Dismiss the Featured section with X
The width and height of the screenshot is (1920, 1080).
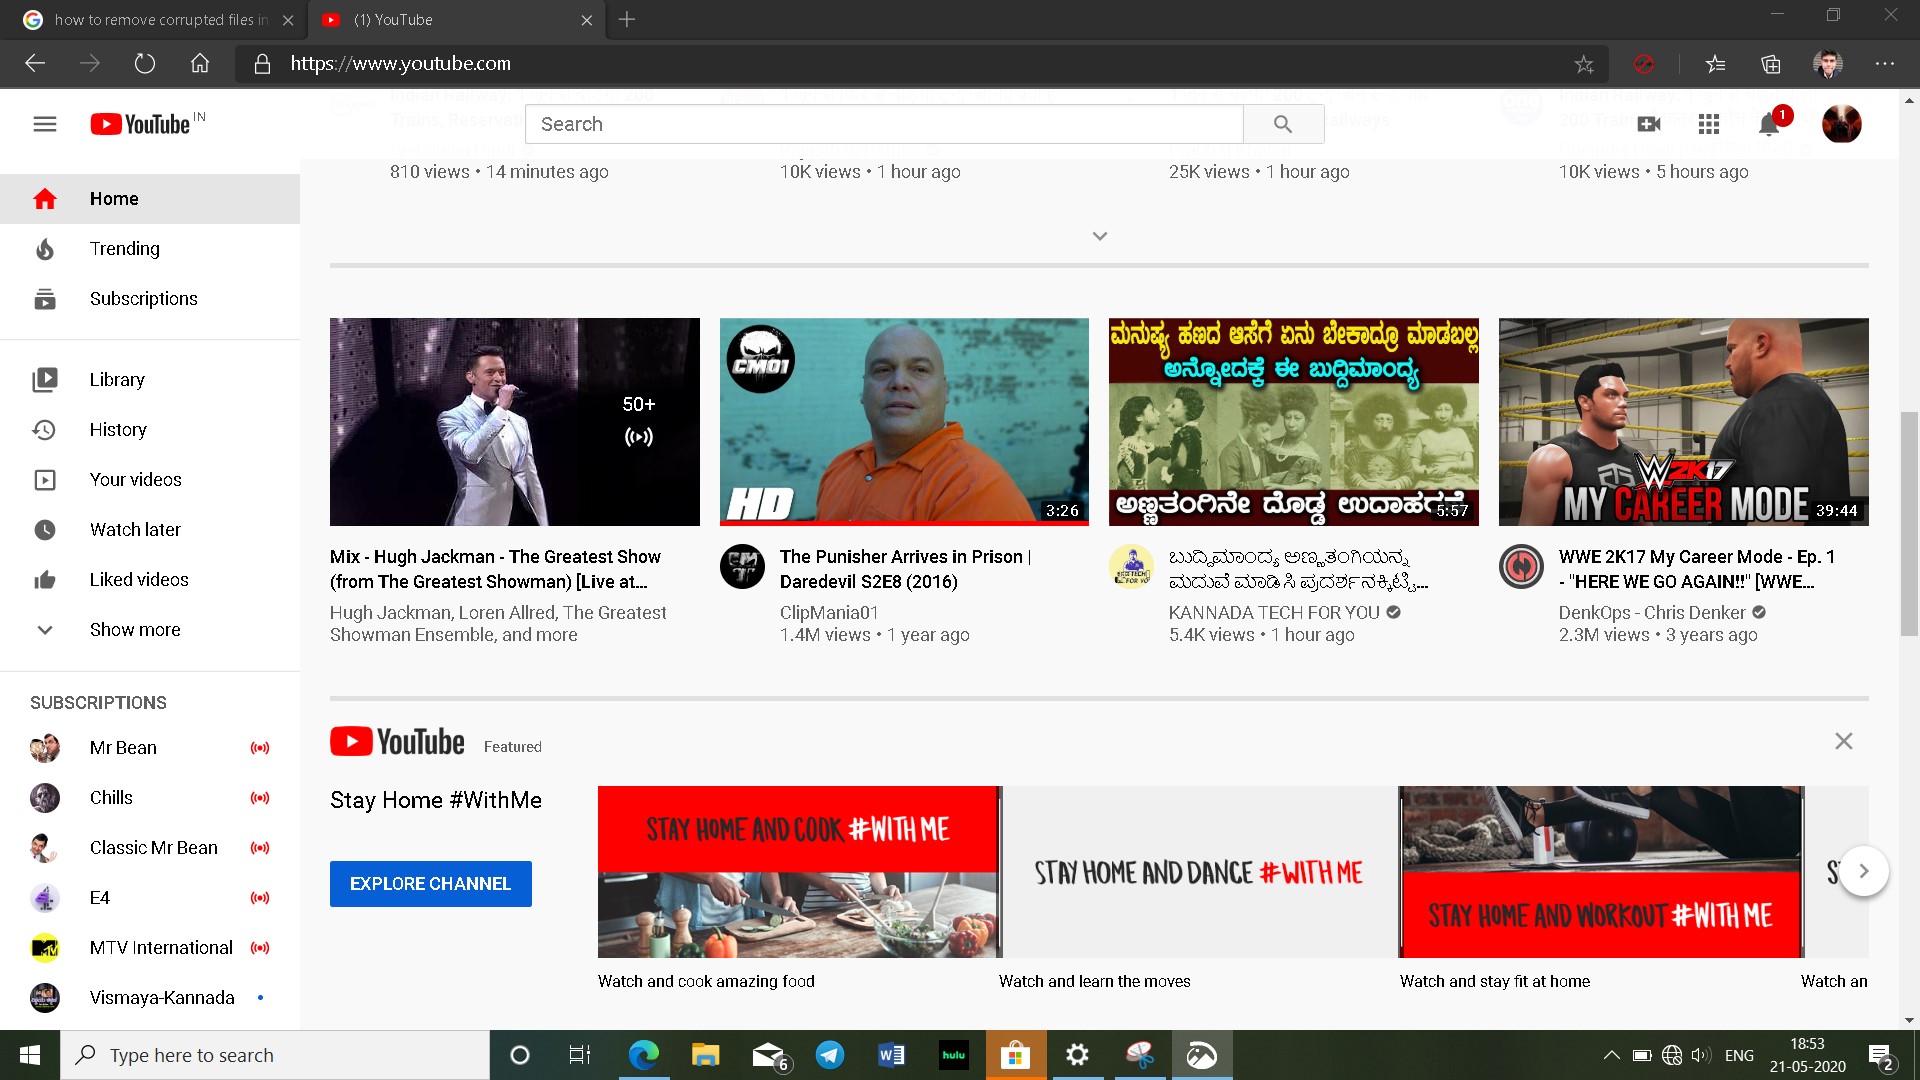pos(1844,741)
